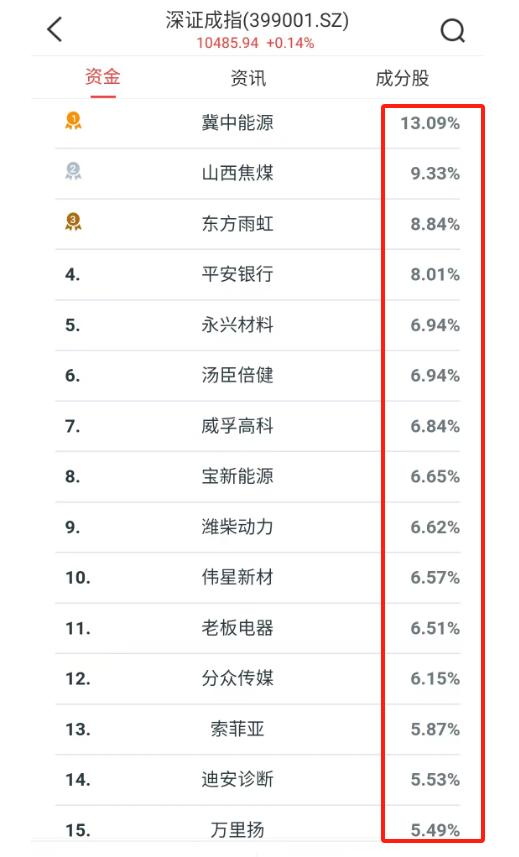Select the 山西焦煤 stock entry
The image size is (519, 857).
[x=258, y=173]
